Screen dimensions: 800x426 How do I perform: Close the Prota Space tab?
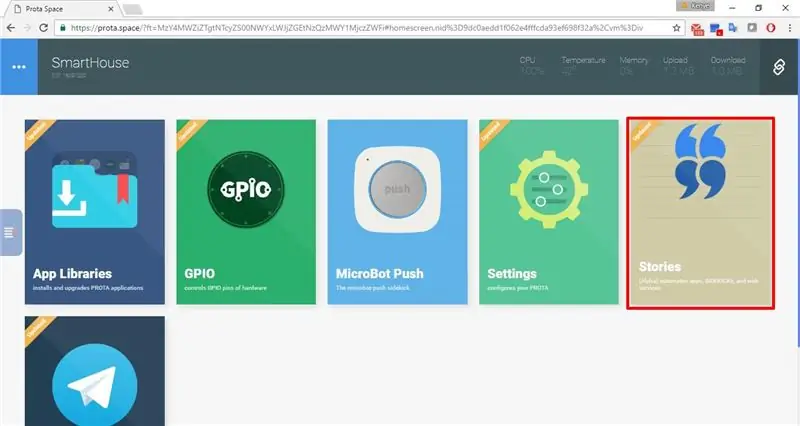point(111,9)
